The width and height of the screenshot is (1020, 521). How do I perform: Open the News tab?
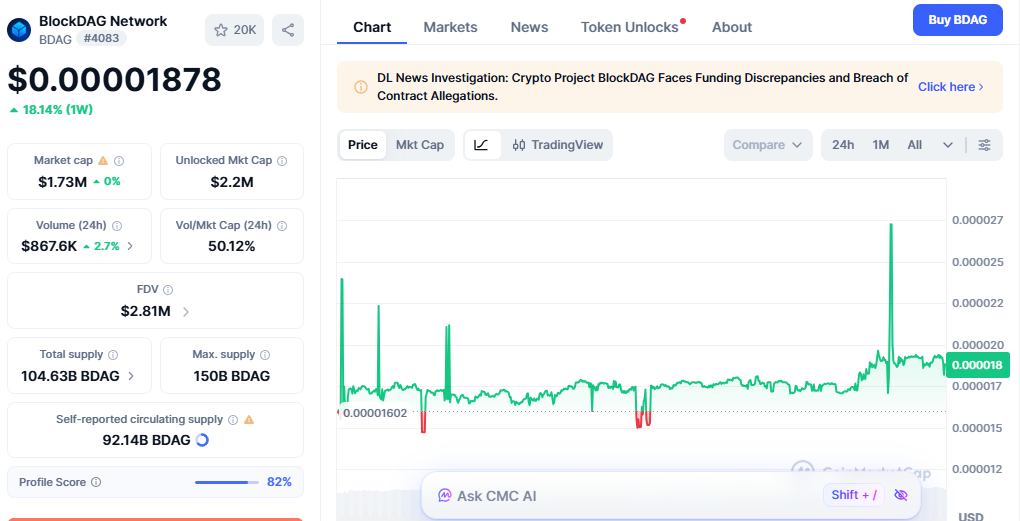[x=529, y=27]
